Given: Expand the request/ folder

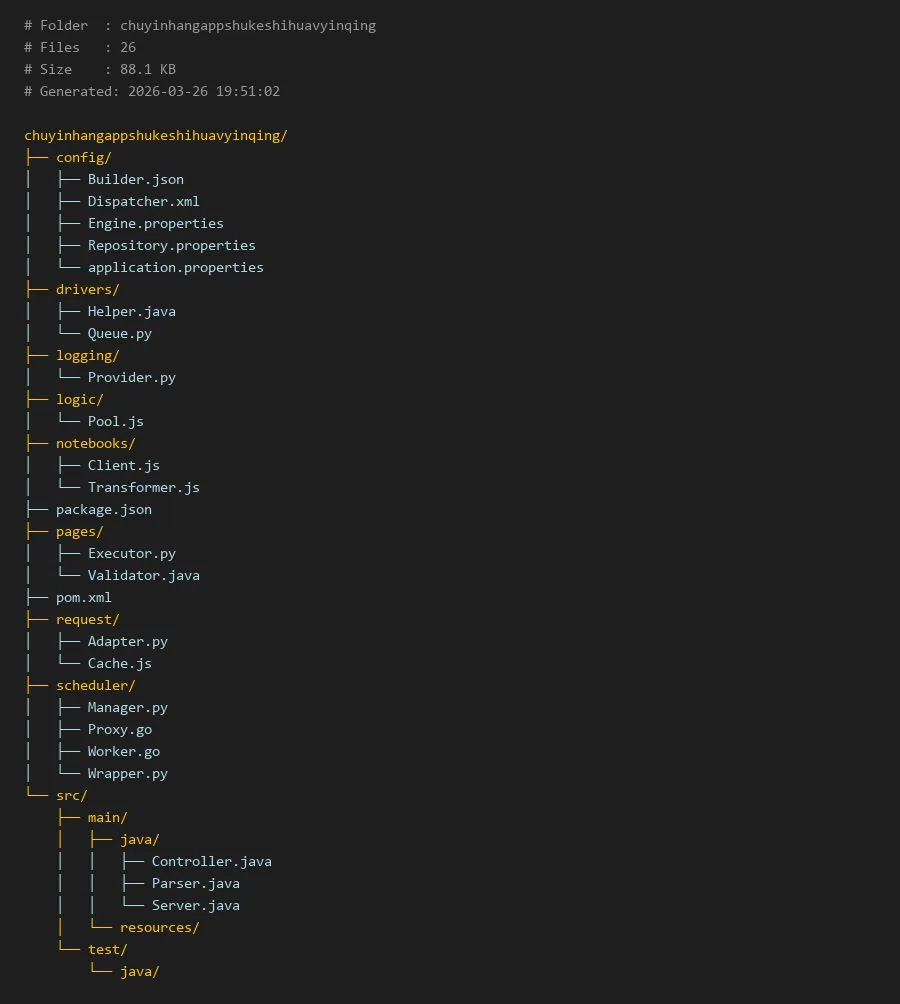Looking at the screenshot, I should (87, 619).
